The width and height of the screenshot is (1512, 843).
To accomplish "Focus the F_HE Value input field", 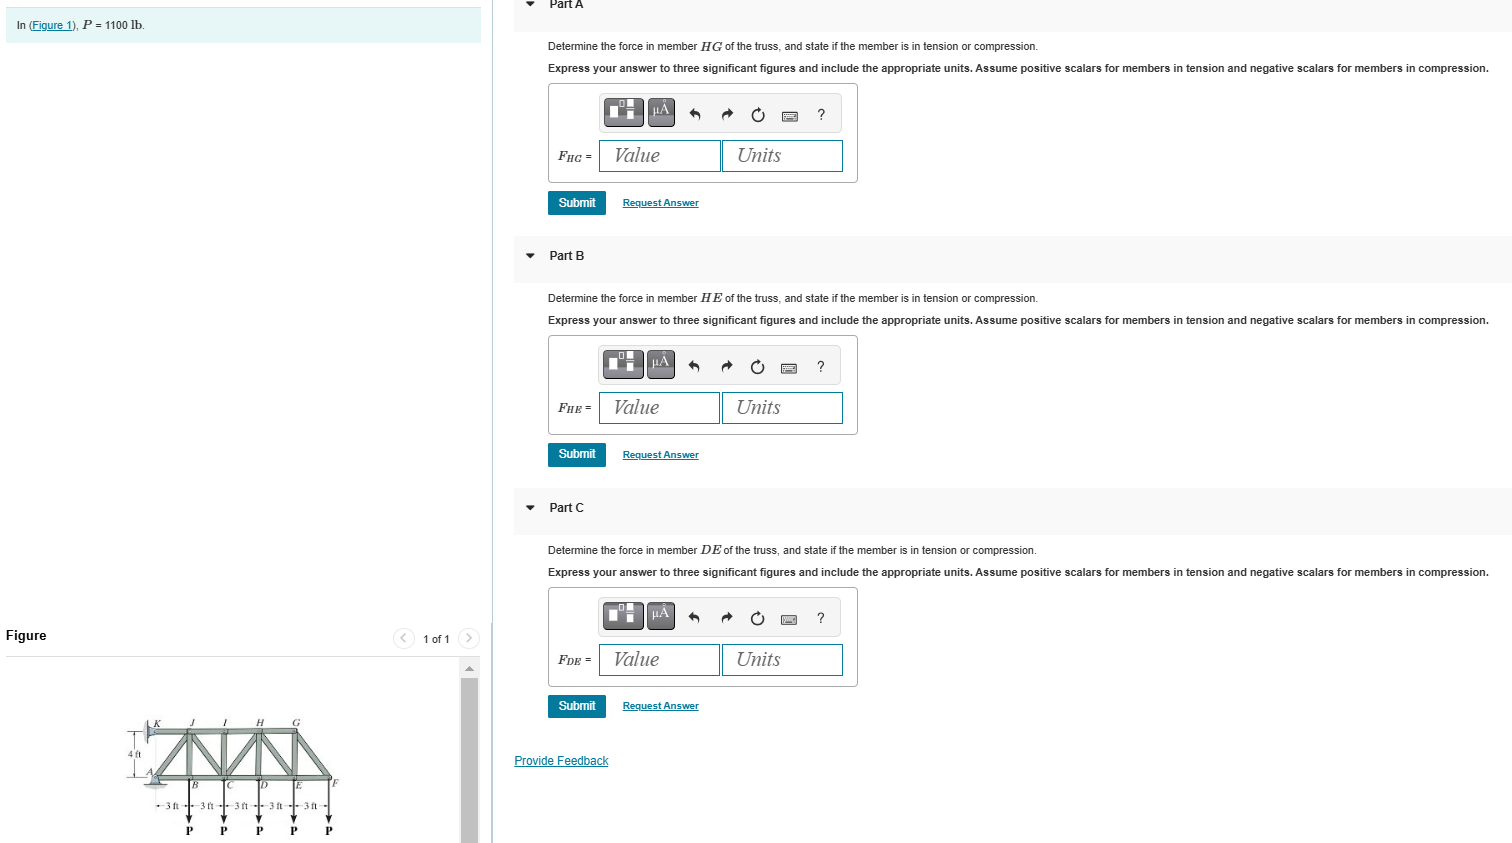I will (x=659, y=408).
